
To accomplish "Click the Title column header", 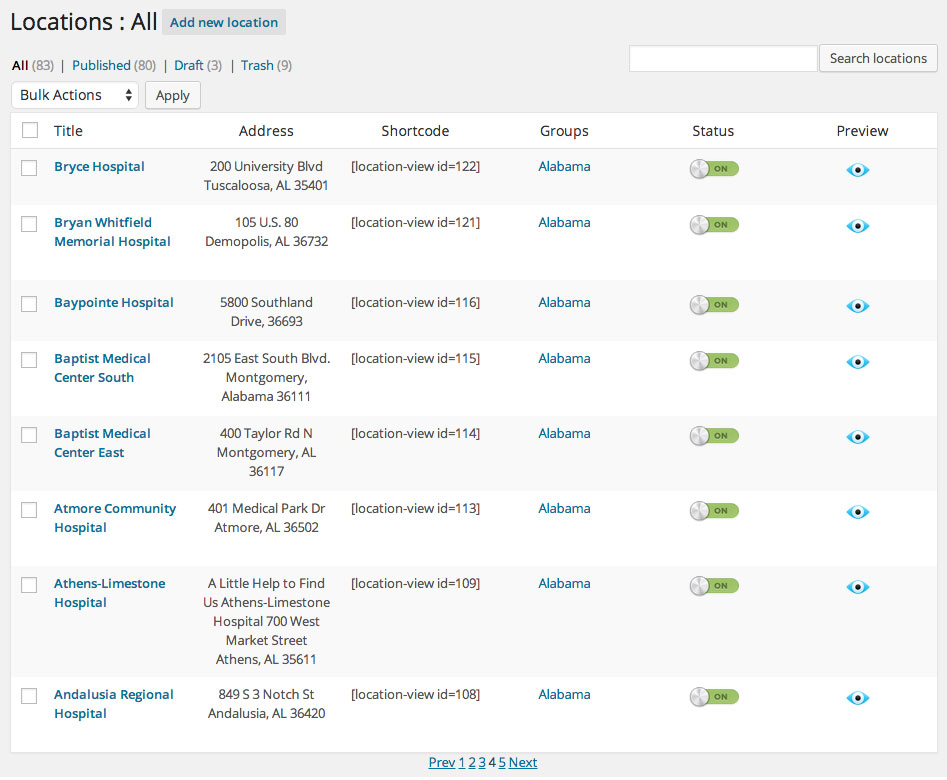I will [x=68, y=131].
